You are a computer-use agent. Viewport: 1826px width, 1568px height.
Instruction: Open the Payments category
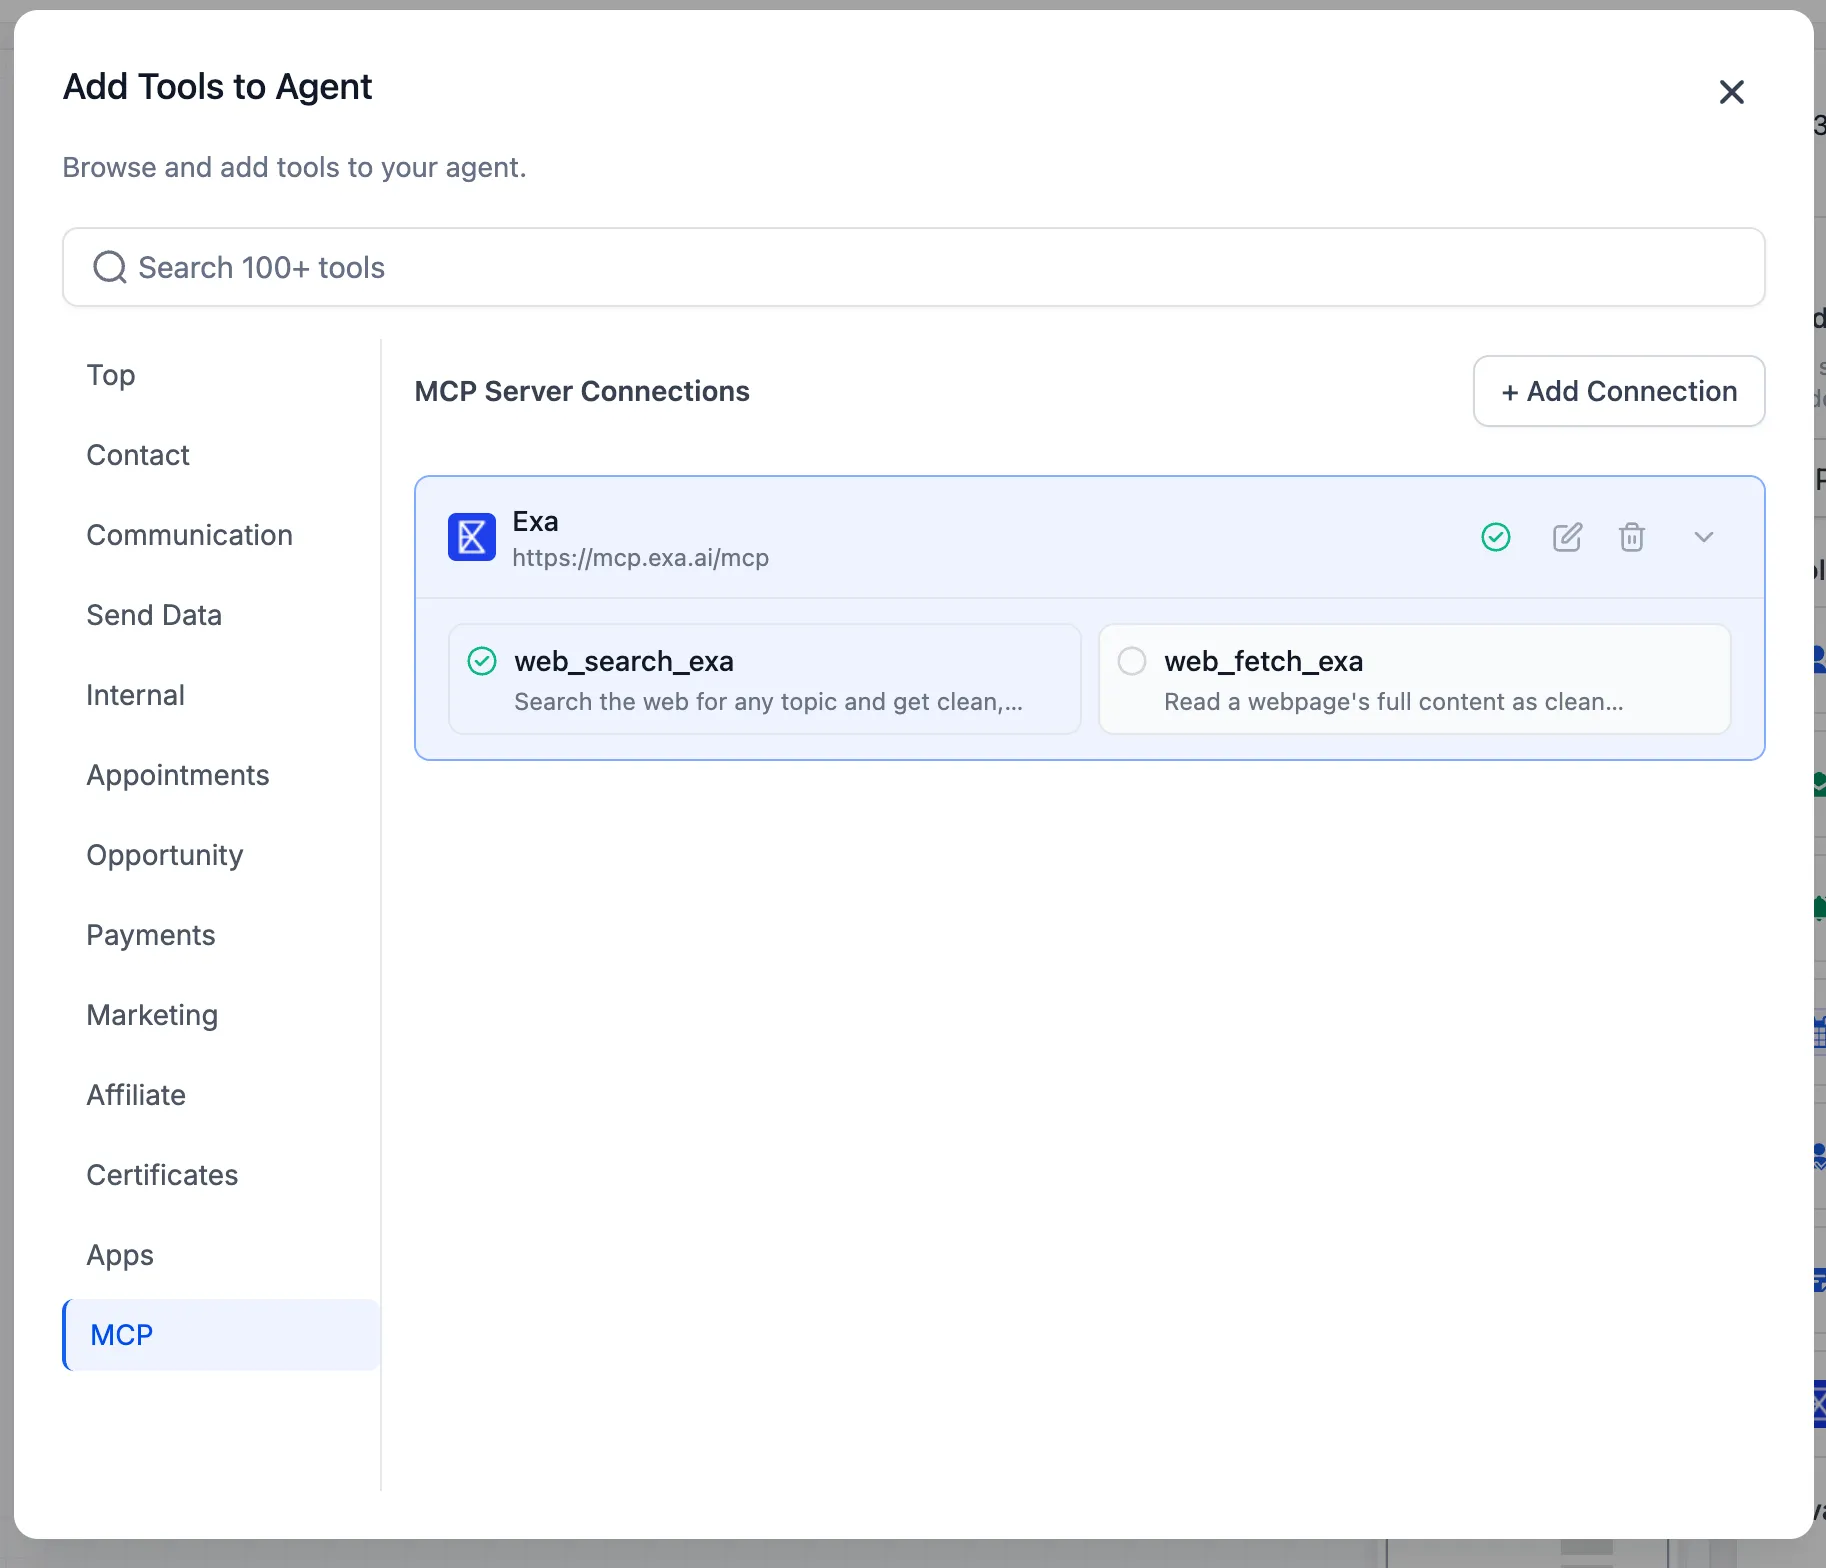click(x=151, y=935)
